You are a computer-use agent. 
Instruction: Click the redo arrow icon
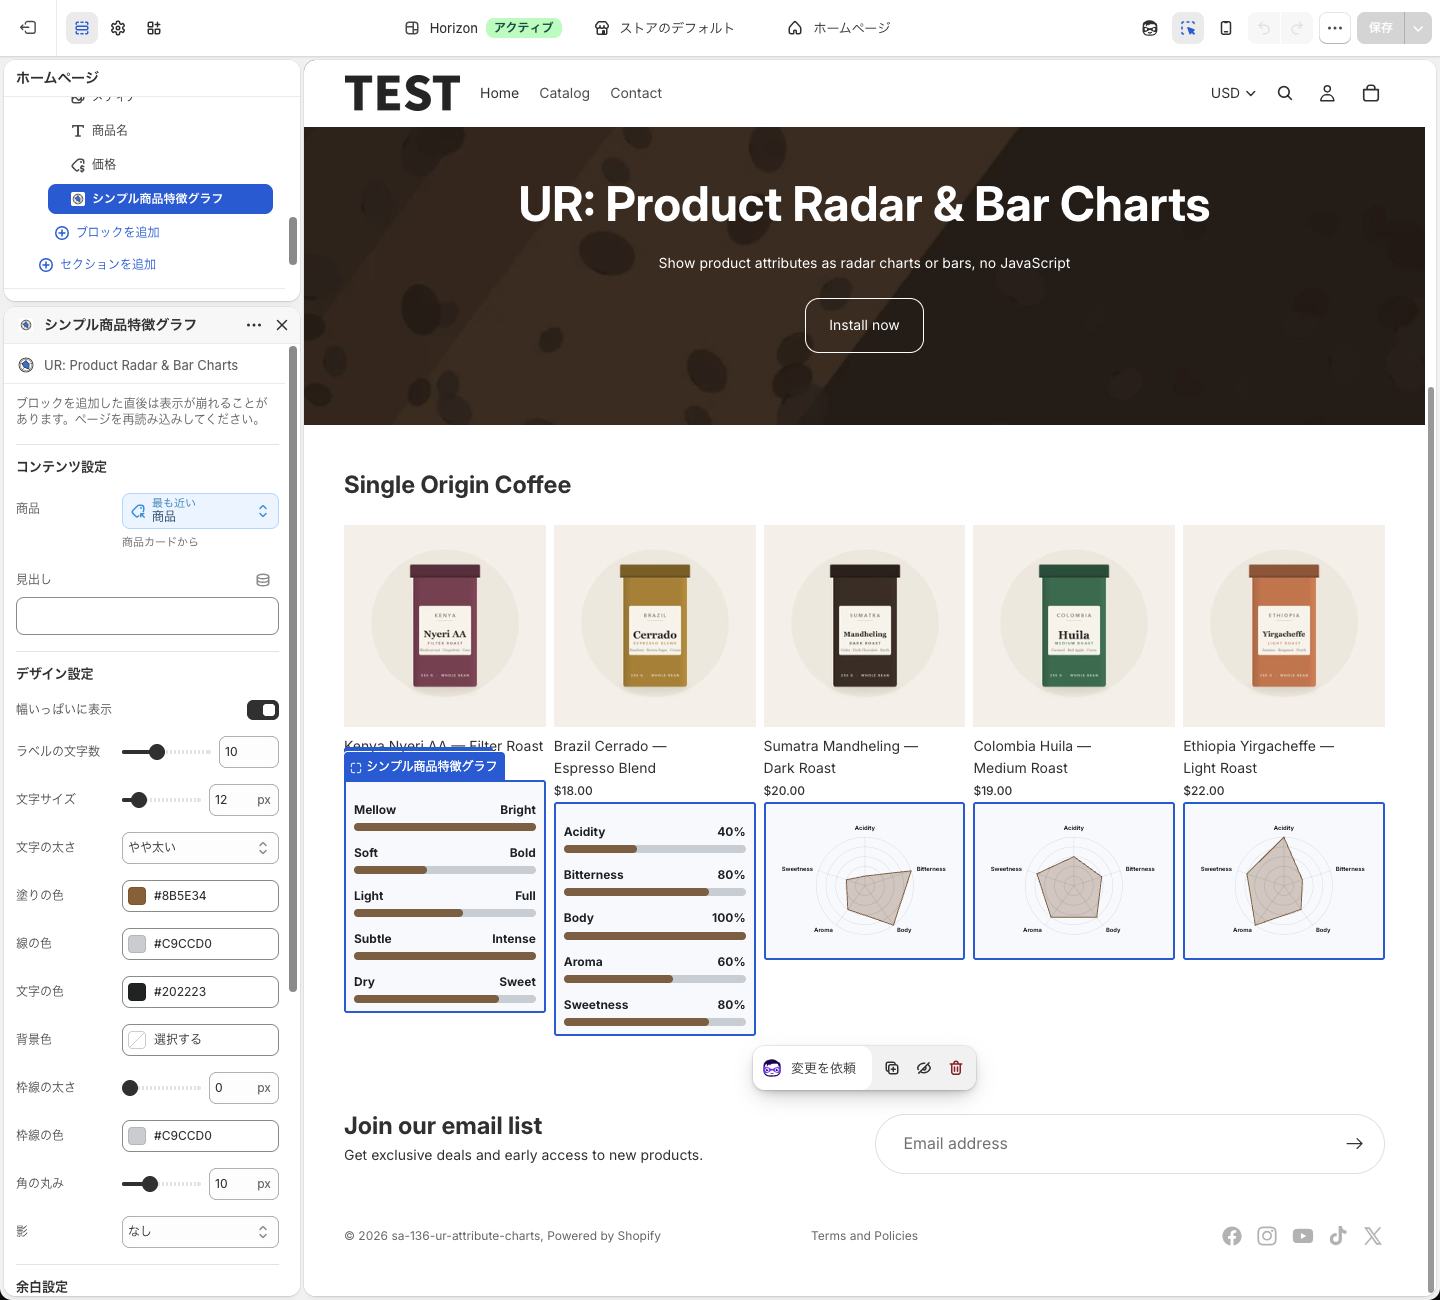[1297, 28]
